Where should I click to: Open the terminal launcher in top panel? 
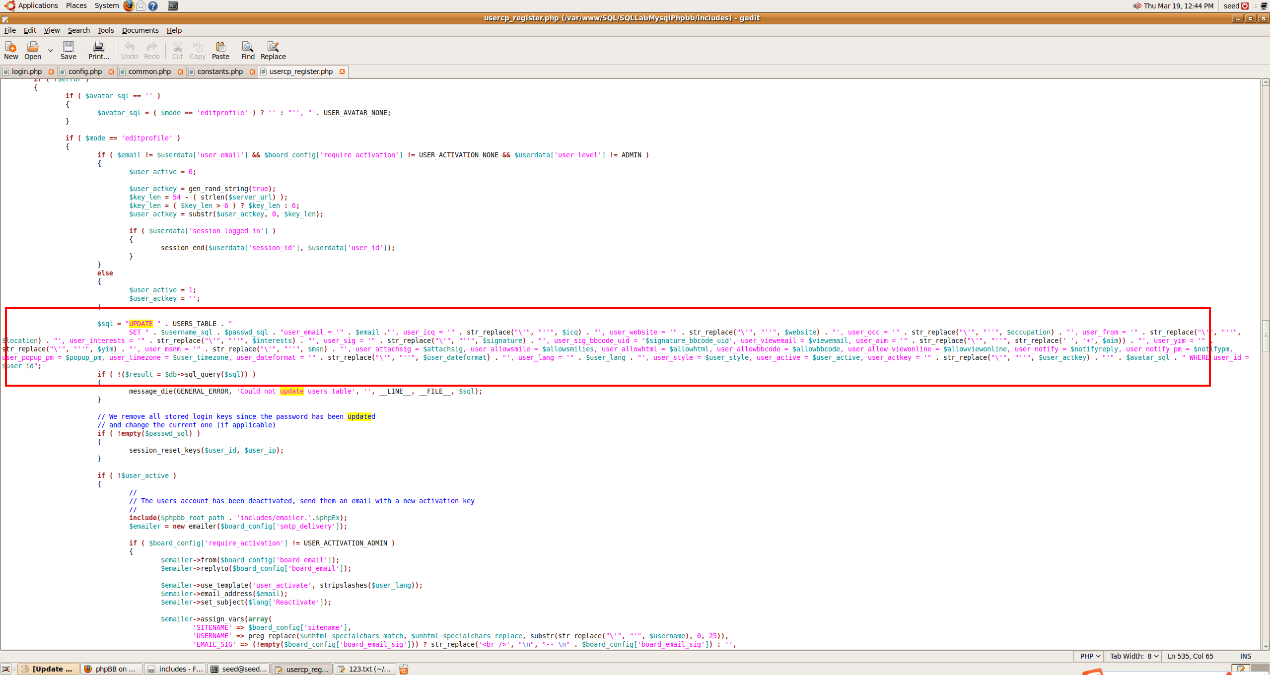point(174,6)
